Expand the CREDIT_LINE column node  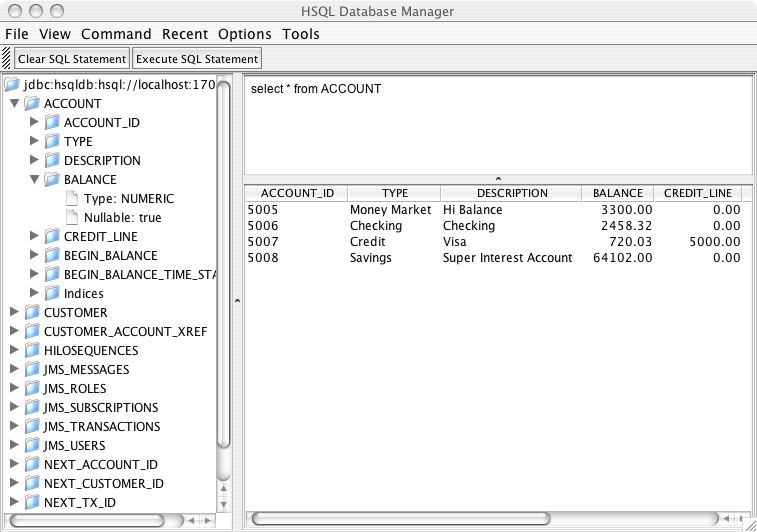click(x=34, y=236)
